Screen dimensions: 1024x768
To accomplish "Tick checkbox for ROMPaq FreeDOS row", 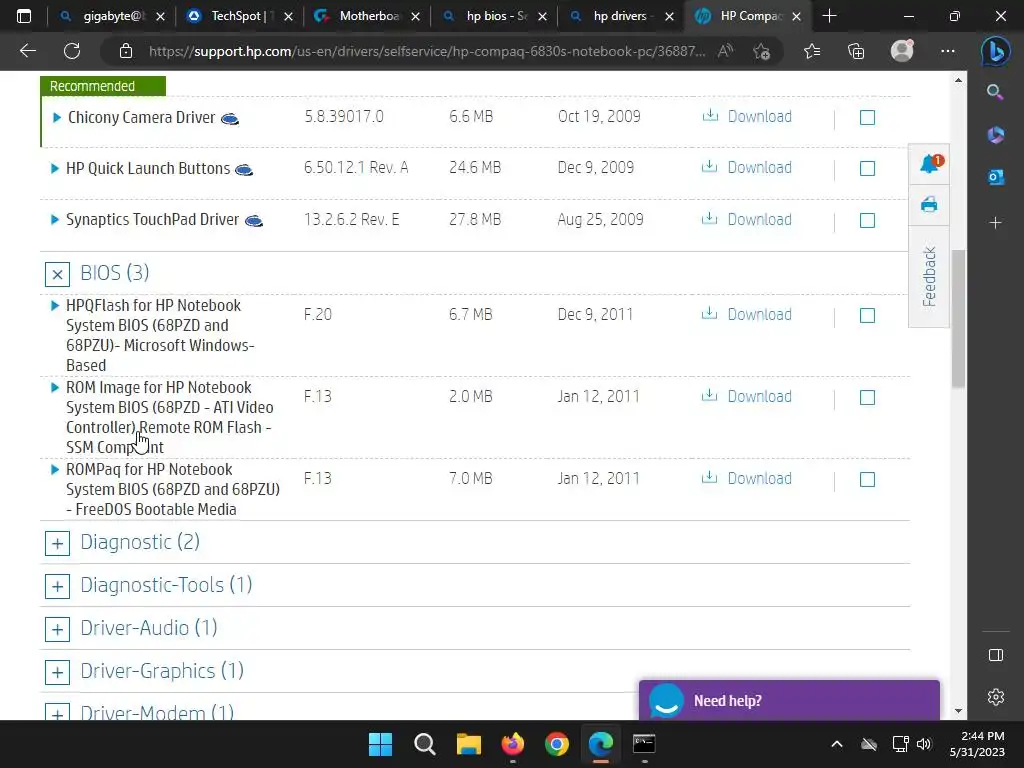I will coord(867,479).
